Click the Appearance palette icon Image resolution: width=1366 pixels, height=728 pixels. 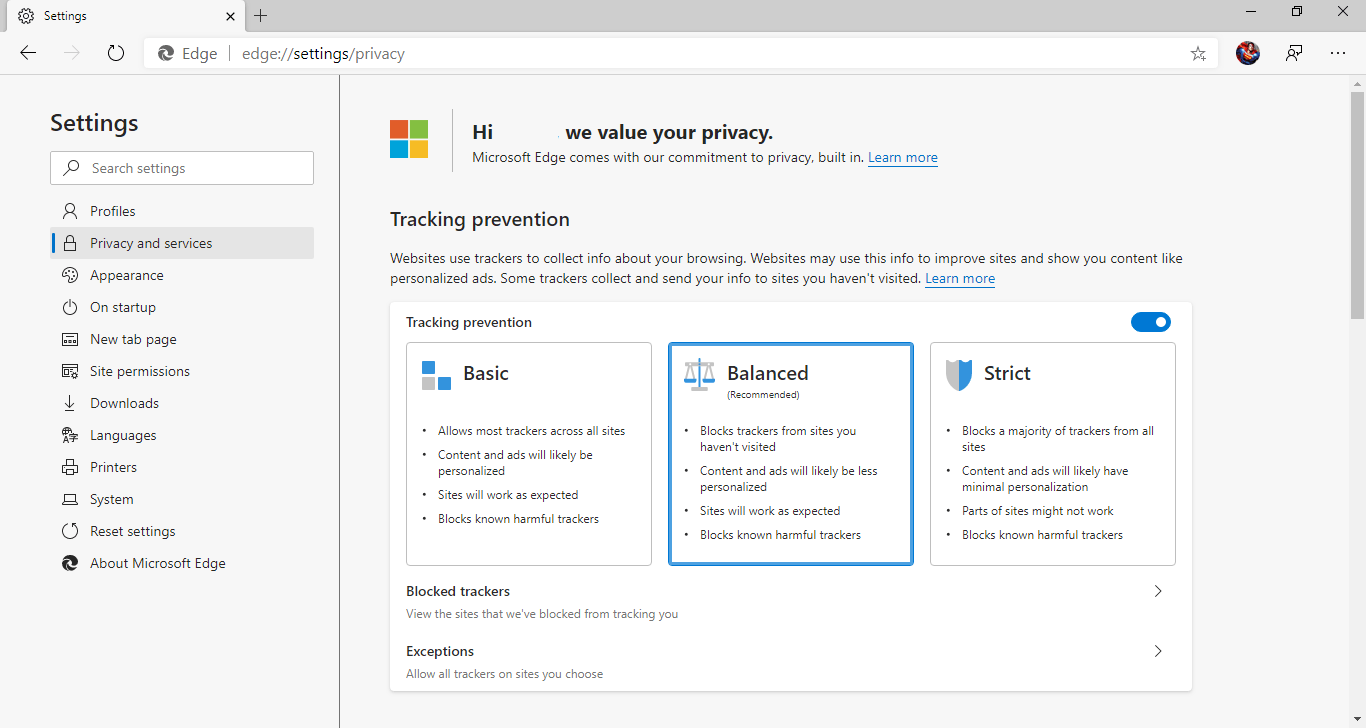(70, 275)
